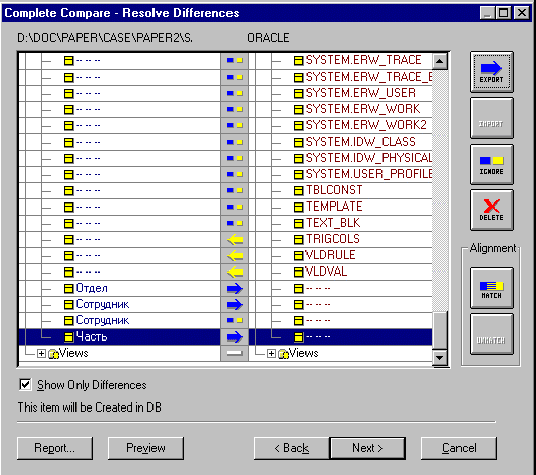Click ignore indicator for TBLCONST row
This screenshot has width=536, height=475.
click(234, 190)
